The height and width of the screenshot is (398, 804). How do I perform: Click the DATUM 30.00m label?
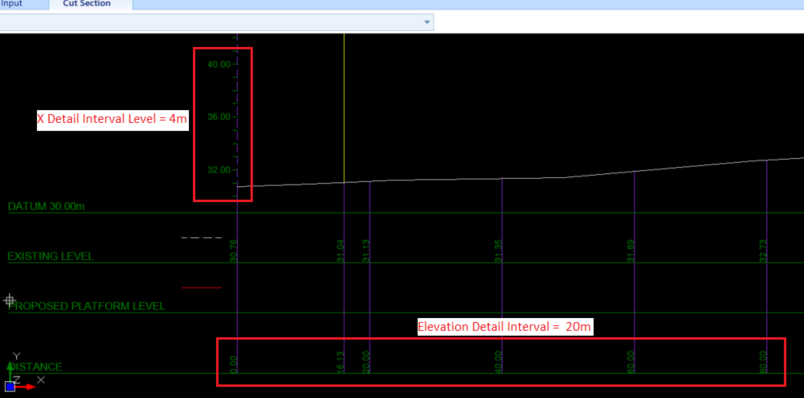point(46,206)
